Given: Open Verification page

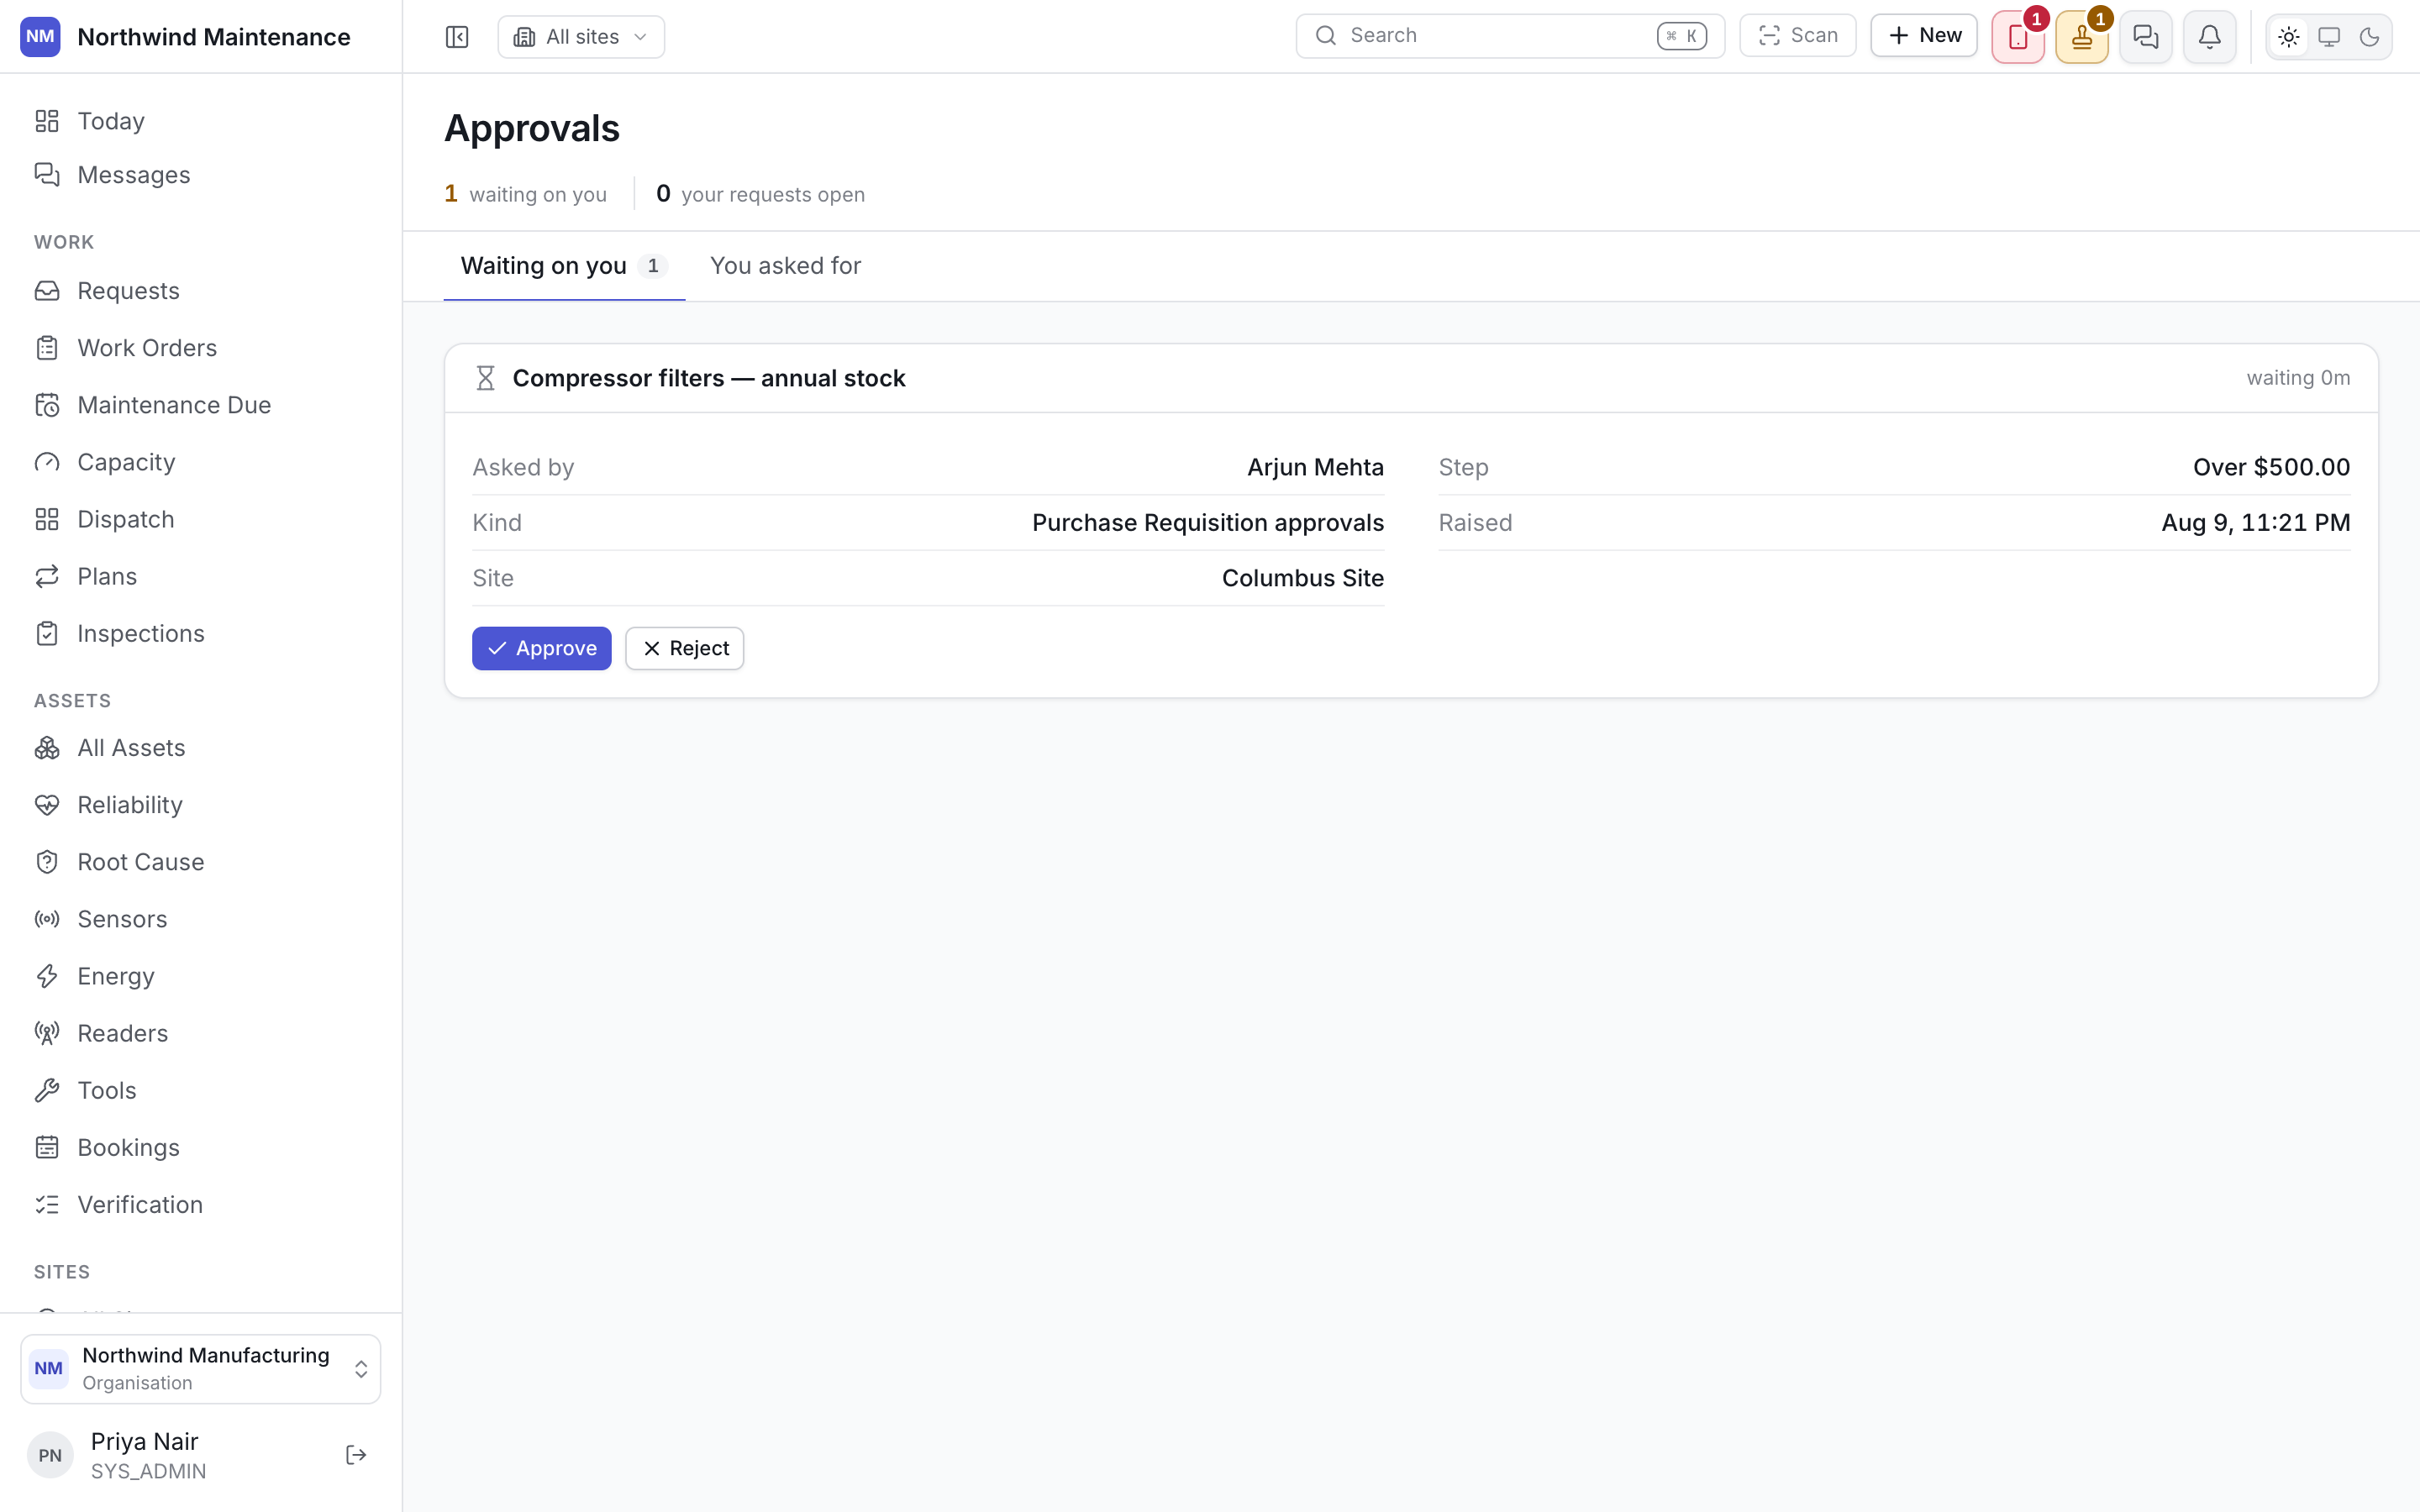Looking at the screenshot, I should coord(200,1204).
